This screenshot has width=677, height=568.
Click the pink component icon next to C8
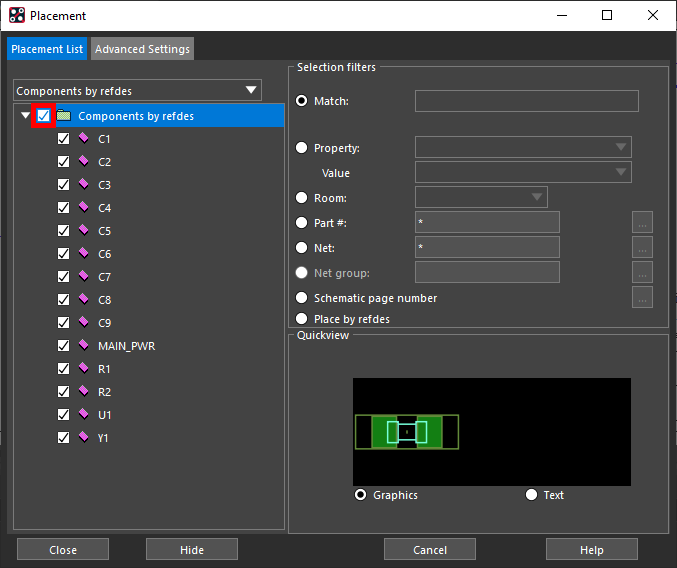83,300
